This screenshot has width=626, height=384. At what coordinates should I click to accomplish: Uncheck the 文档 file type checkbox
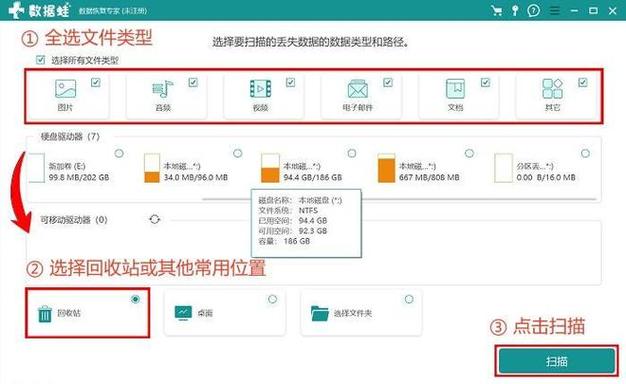(x=485, y=82)
